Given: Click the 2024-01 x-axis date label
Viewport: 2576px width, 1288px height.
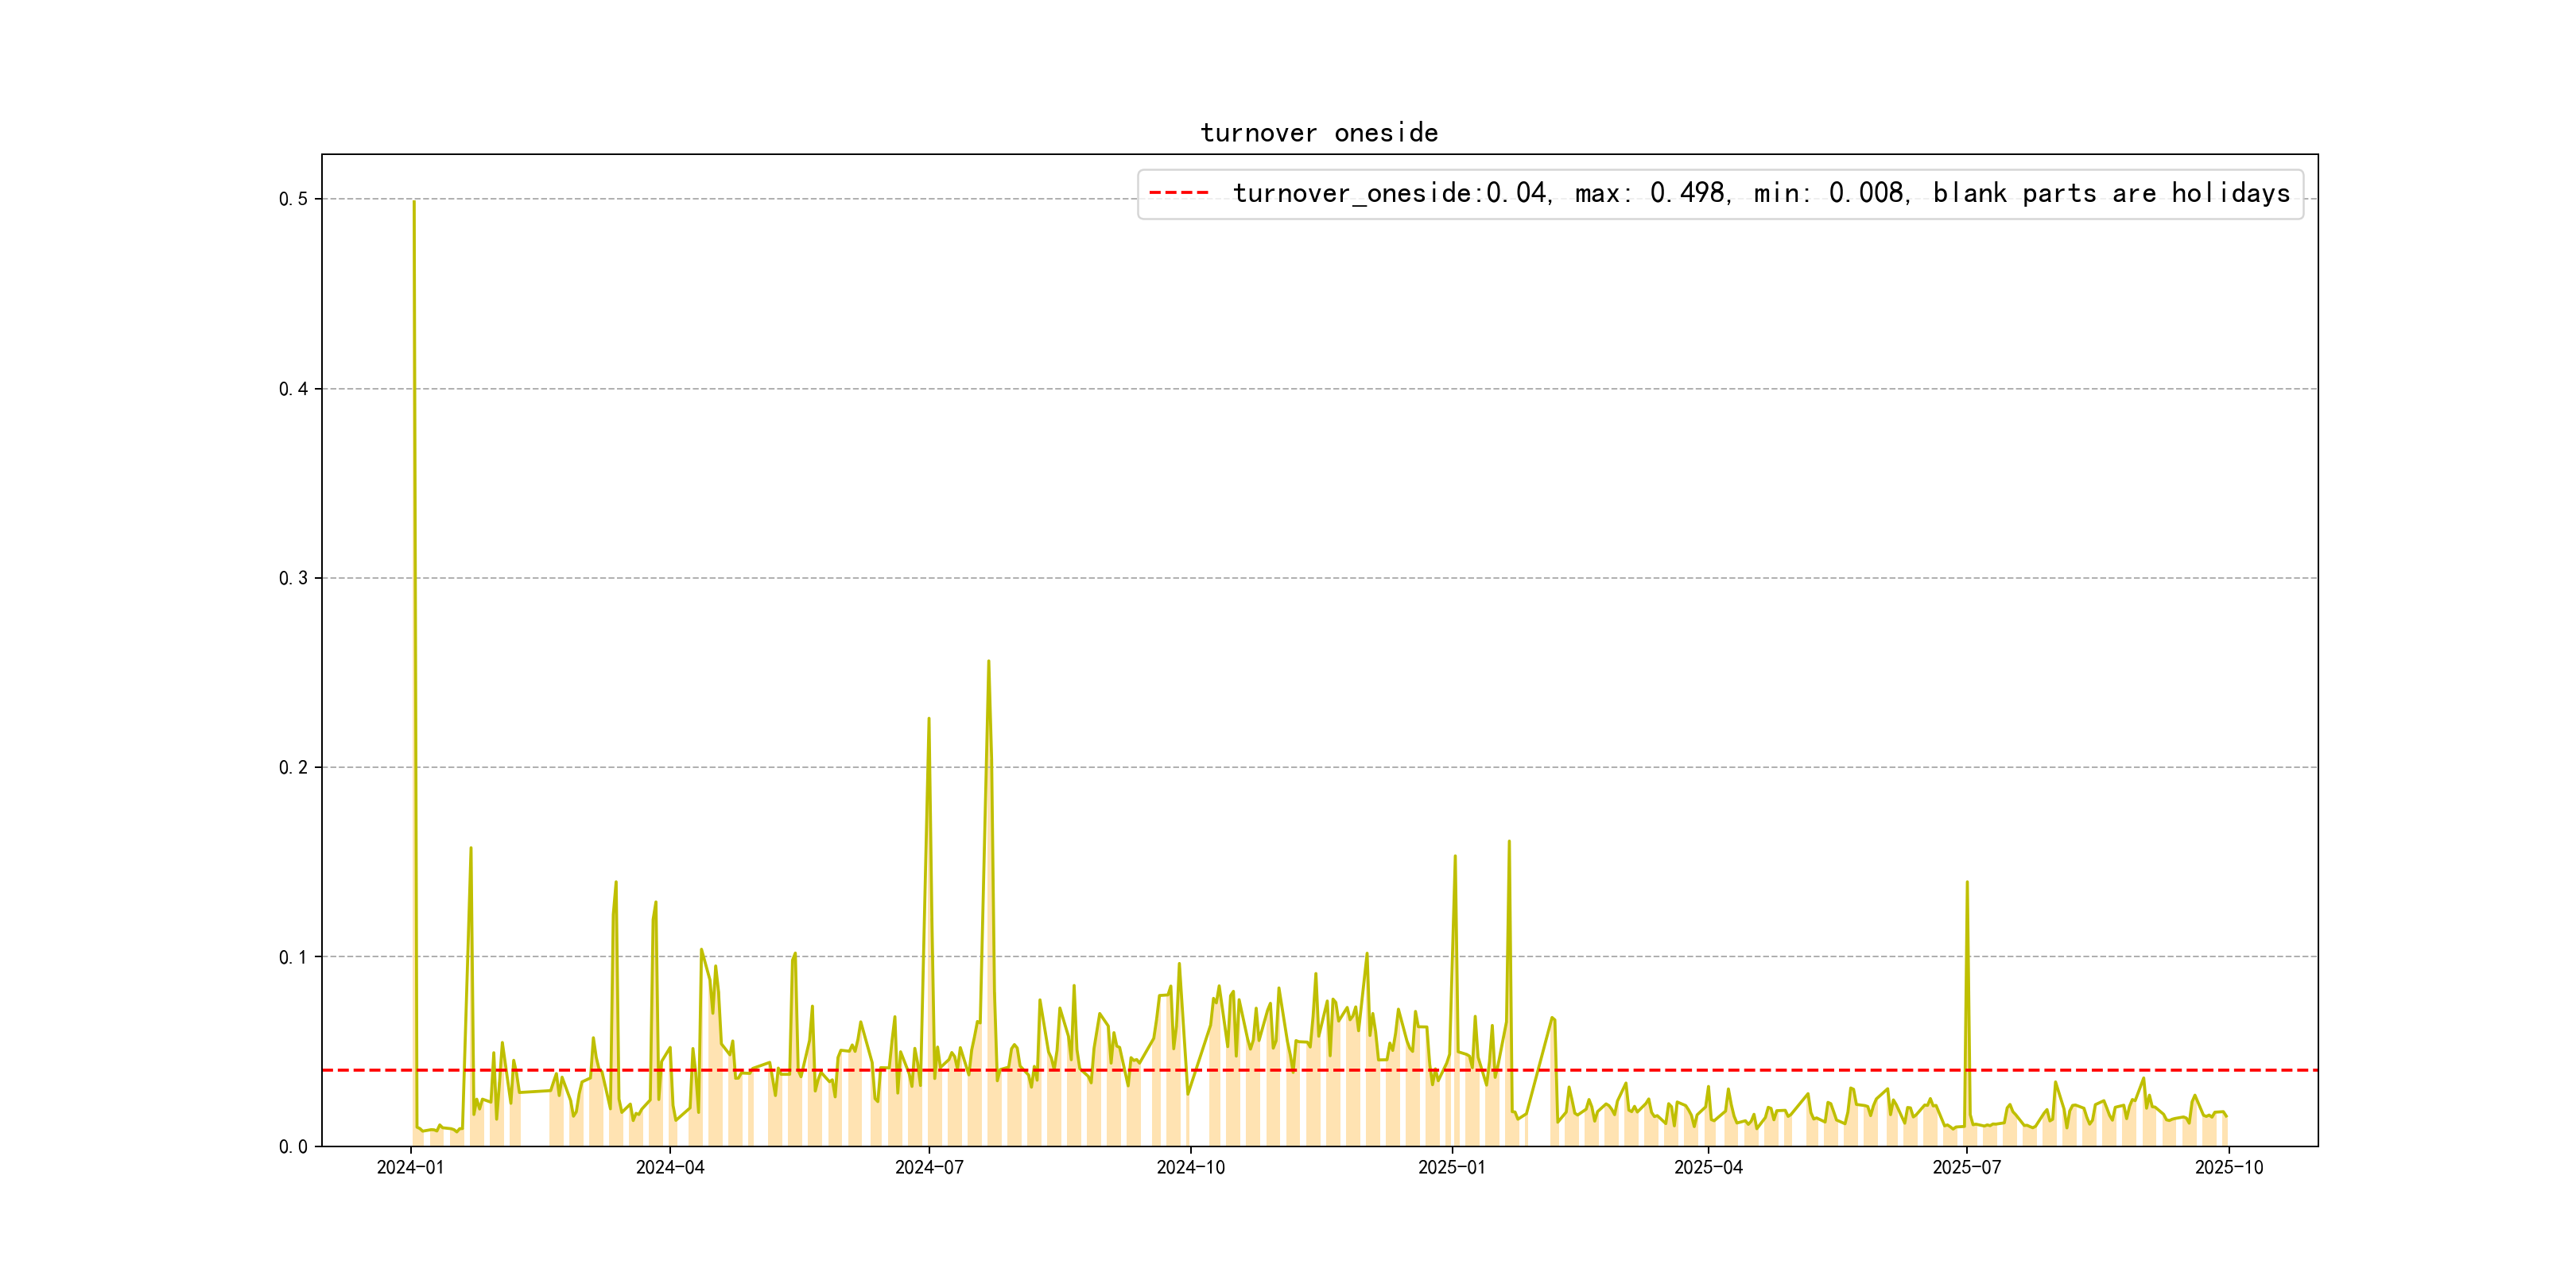Looking at the screenshot, I should click(410, 1168).
